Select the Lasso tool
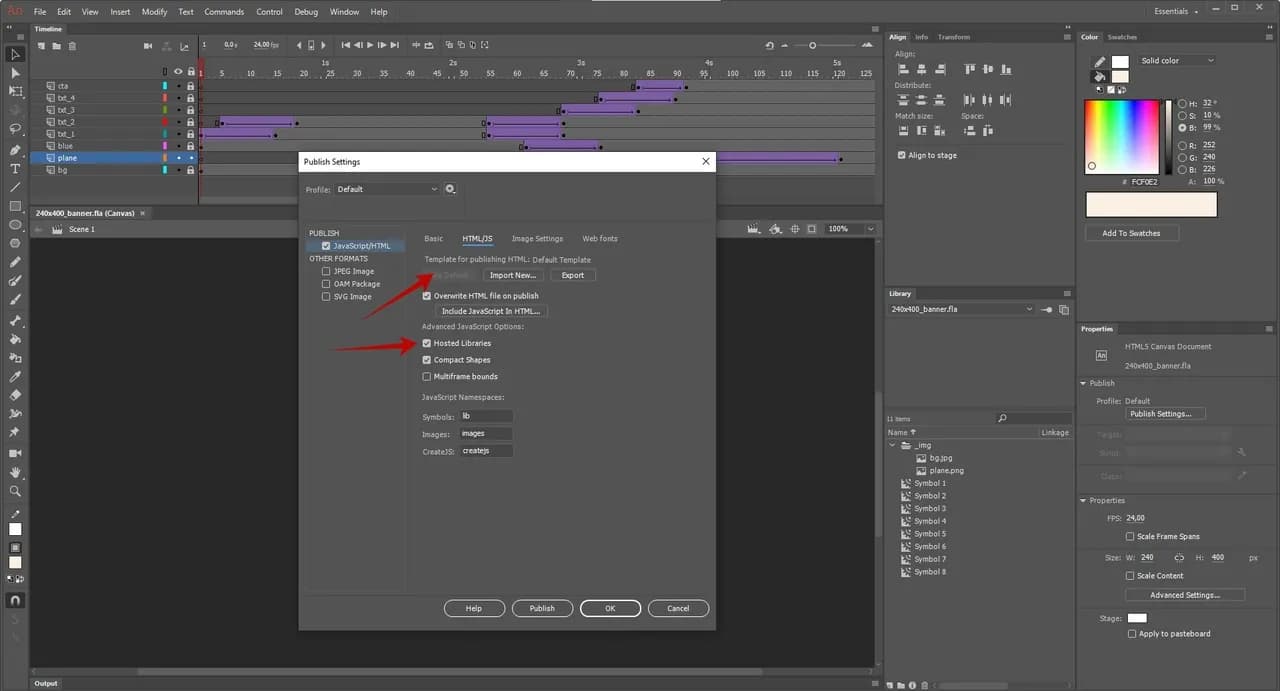This screenshot has height=691, width=1280. click(15, 129)
